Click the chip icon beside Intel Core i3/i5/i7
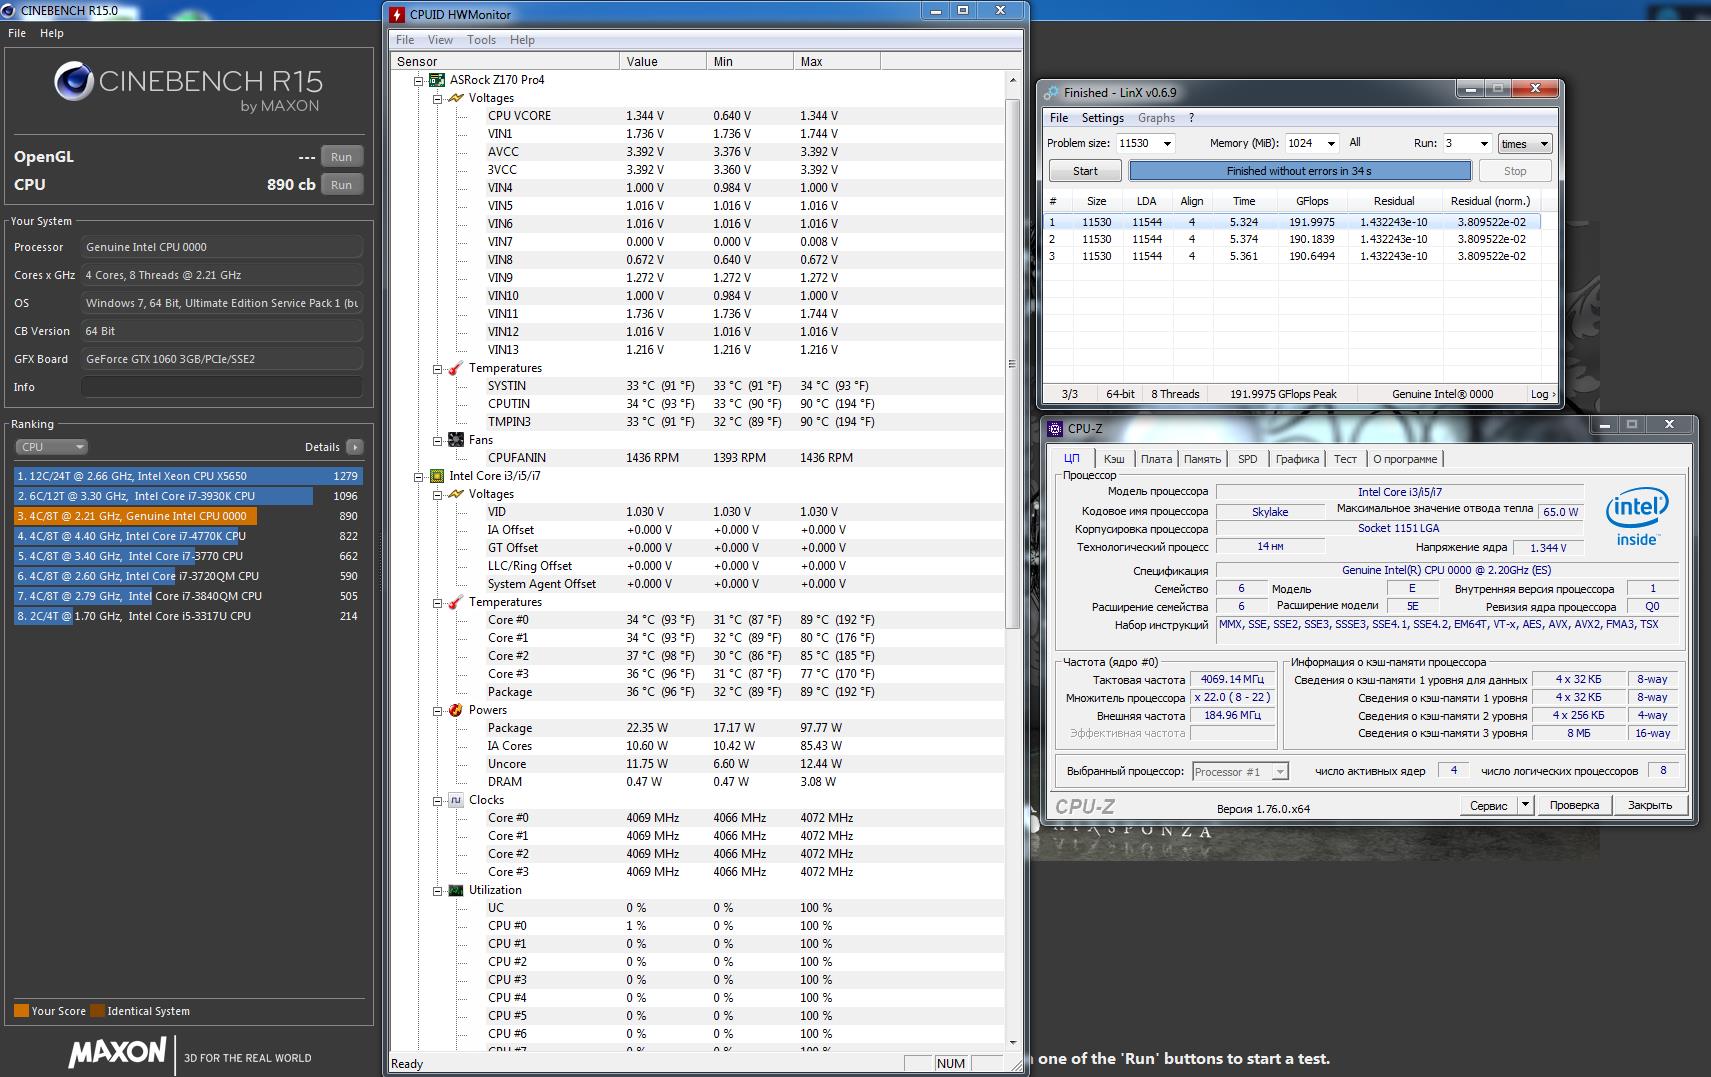Image resolution: width=1711 pixels, height=1077 pixels. [437, 476]
